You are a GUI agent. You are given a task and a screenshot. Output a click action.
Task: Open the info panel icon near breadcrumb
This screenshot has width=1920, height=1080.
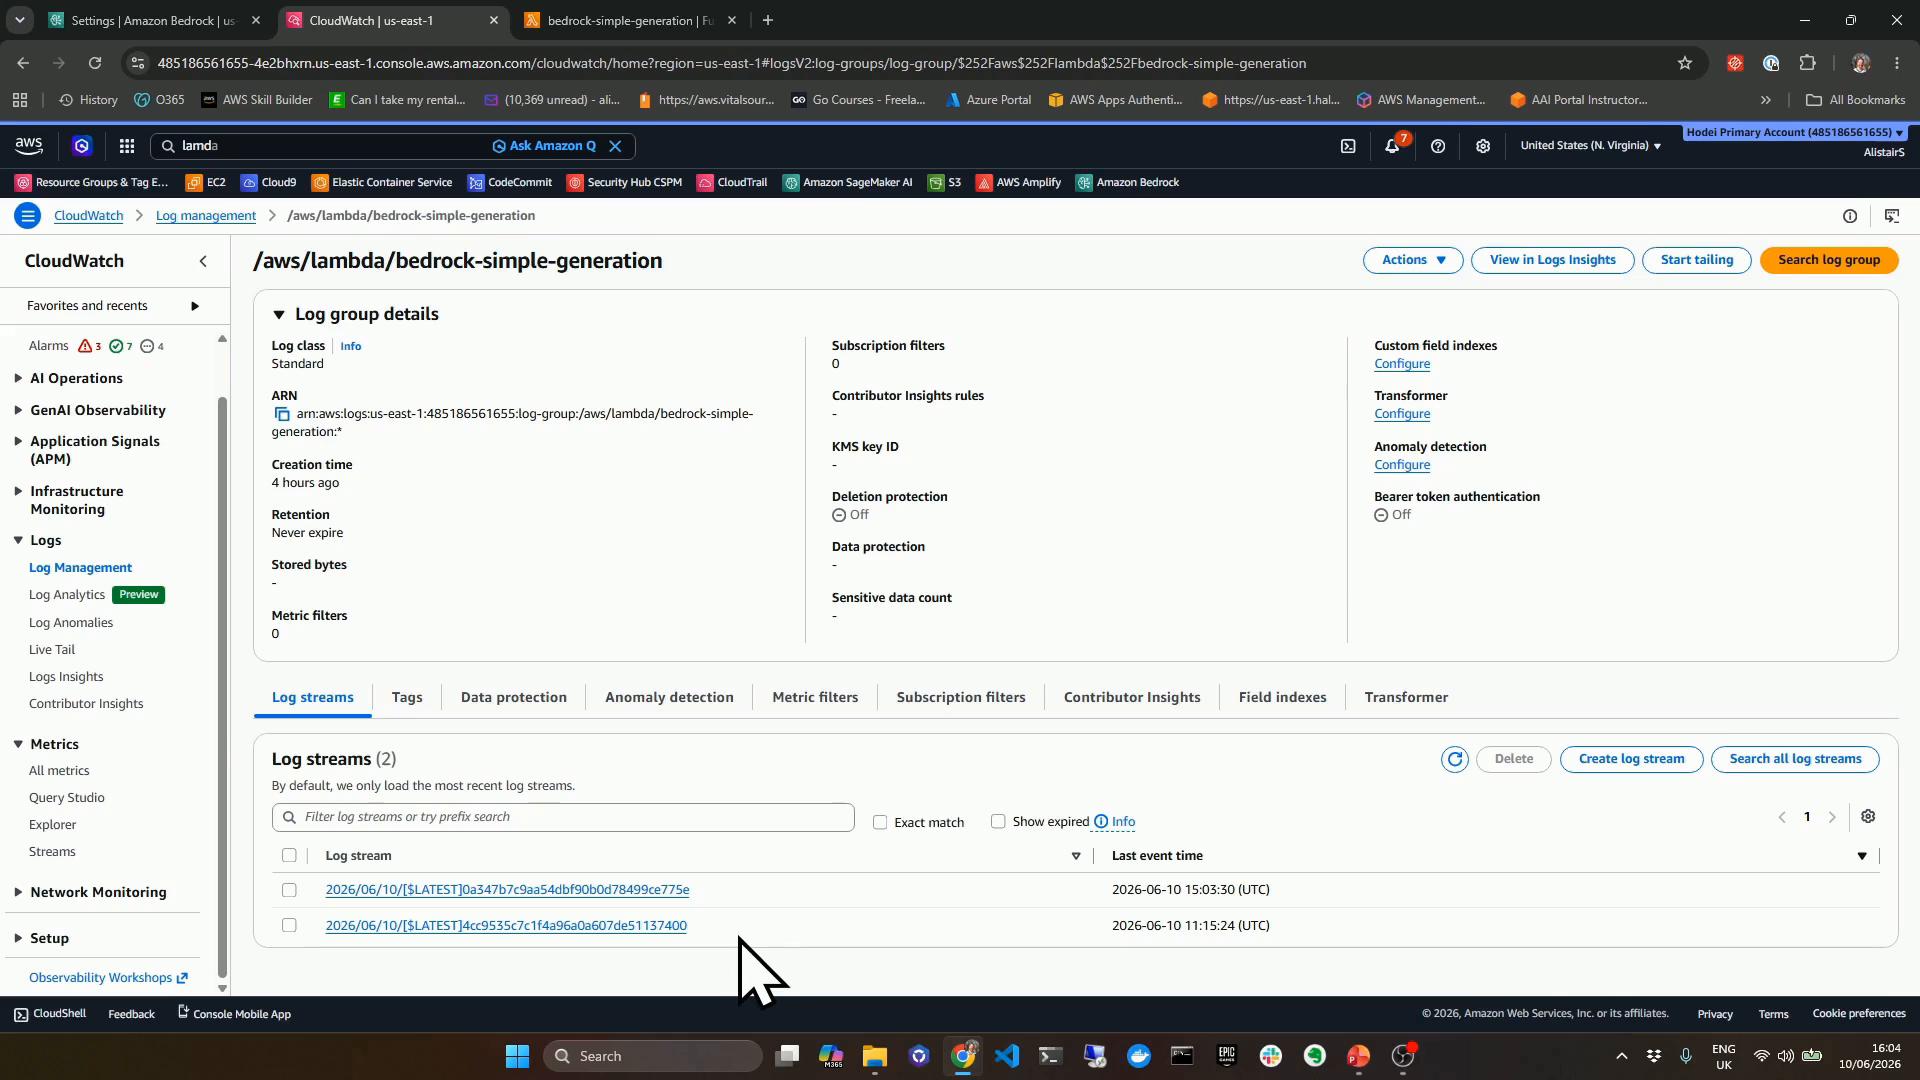pos(1850,216)
